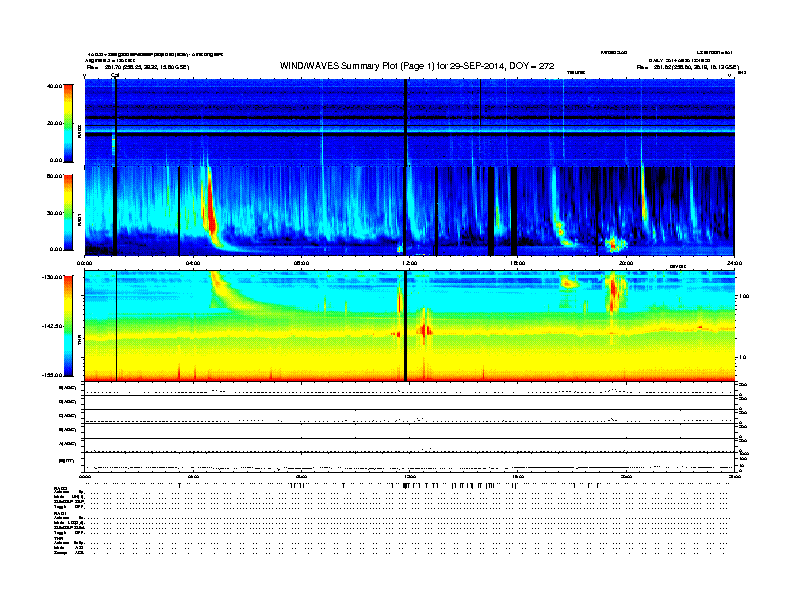Click 20:00 tick label under RAD1 spectrogram
Screen dimensions: 792x612
tap(626, 263)
